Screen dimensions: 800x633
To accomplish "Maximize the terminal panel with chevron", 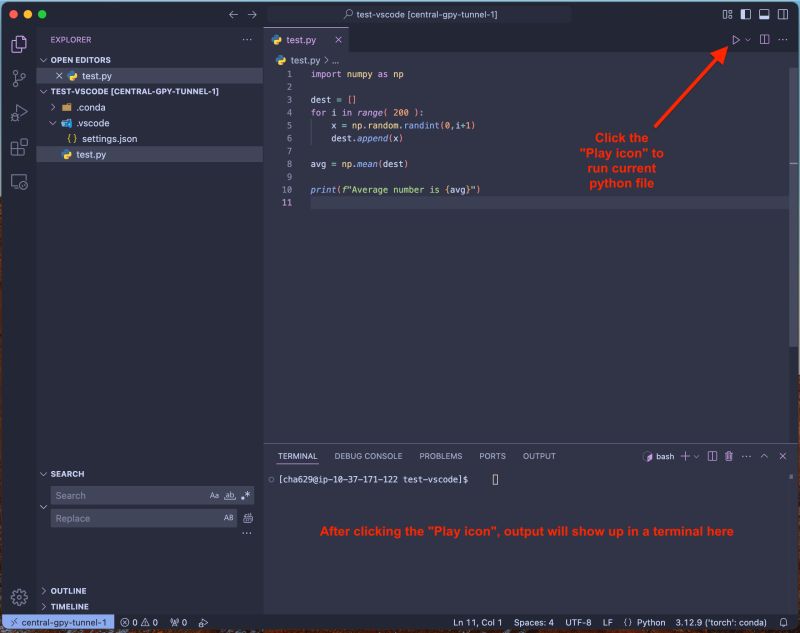I will coord(764,456).
